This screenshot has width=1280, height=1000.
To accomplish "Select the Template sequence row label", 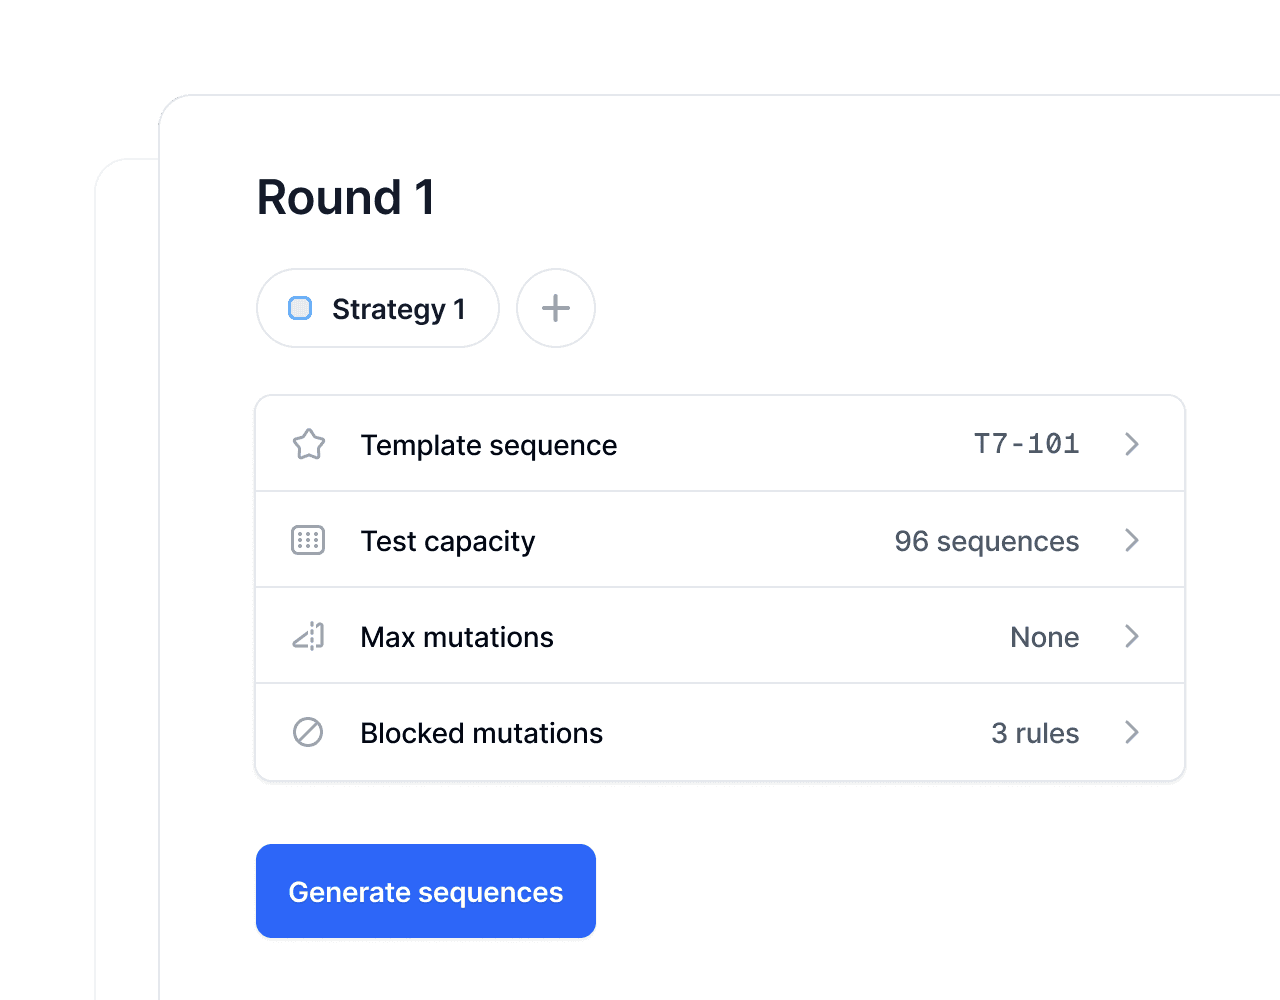I will [489, 445].
